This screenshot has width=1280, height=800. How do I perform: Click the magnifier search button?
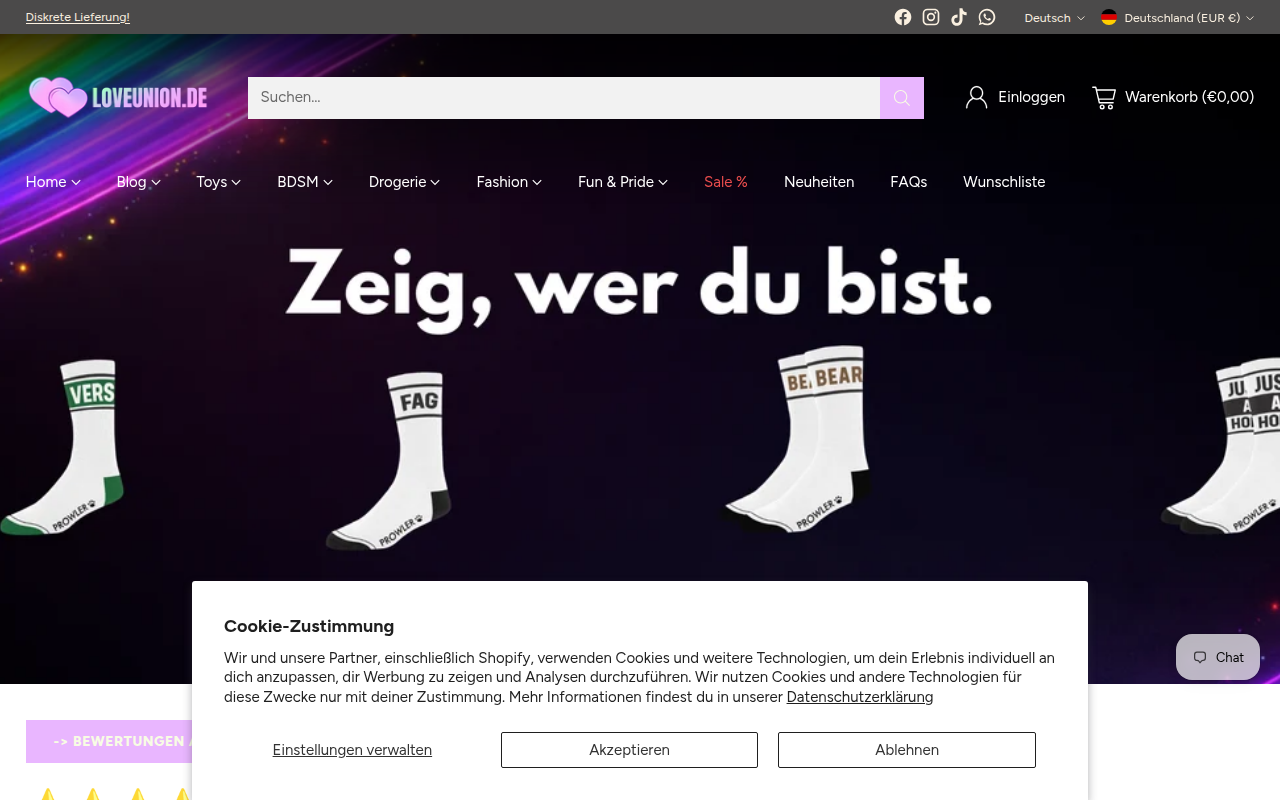point(902,98)
